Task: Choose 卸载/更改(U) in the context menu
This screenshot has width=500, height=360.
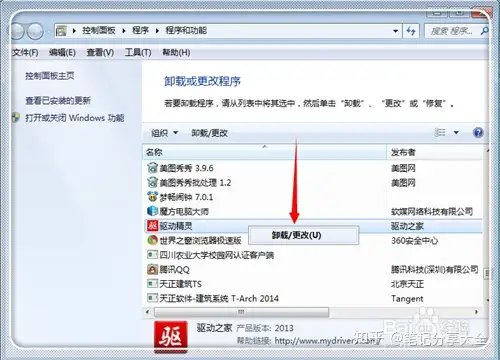Action: 303,235
